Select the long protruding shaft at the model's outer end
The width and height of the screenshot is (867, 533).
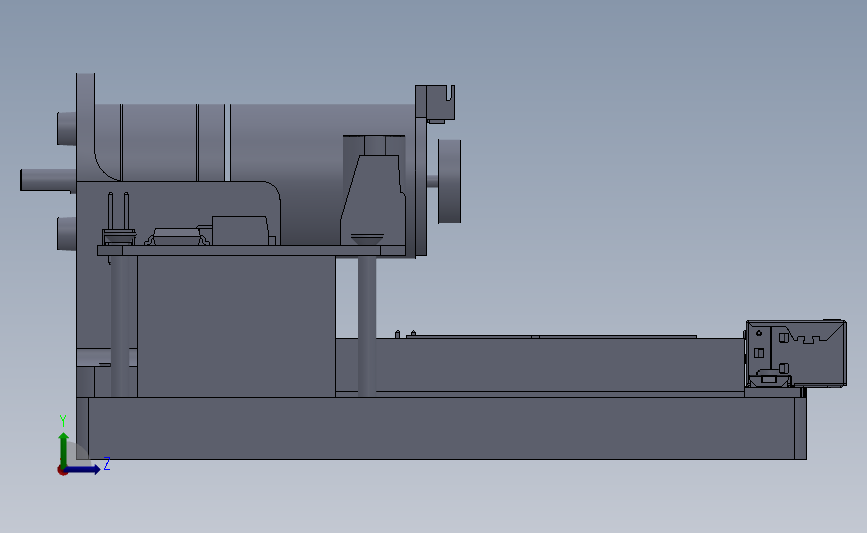(48, 181)
